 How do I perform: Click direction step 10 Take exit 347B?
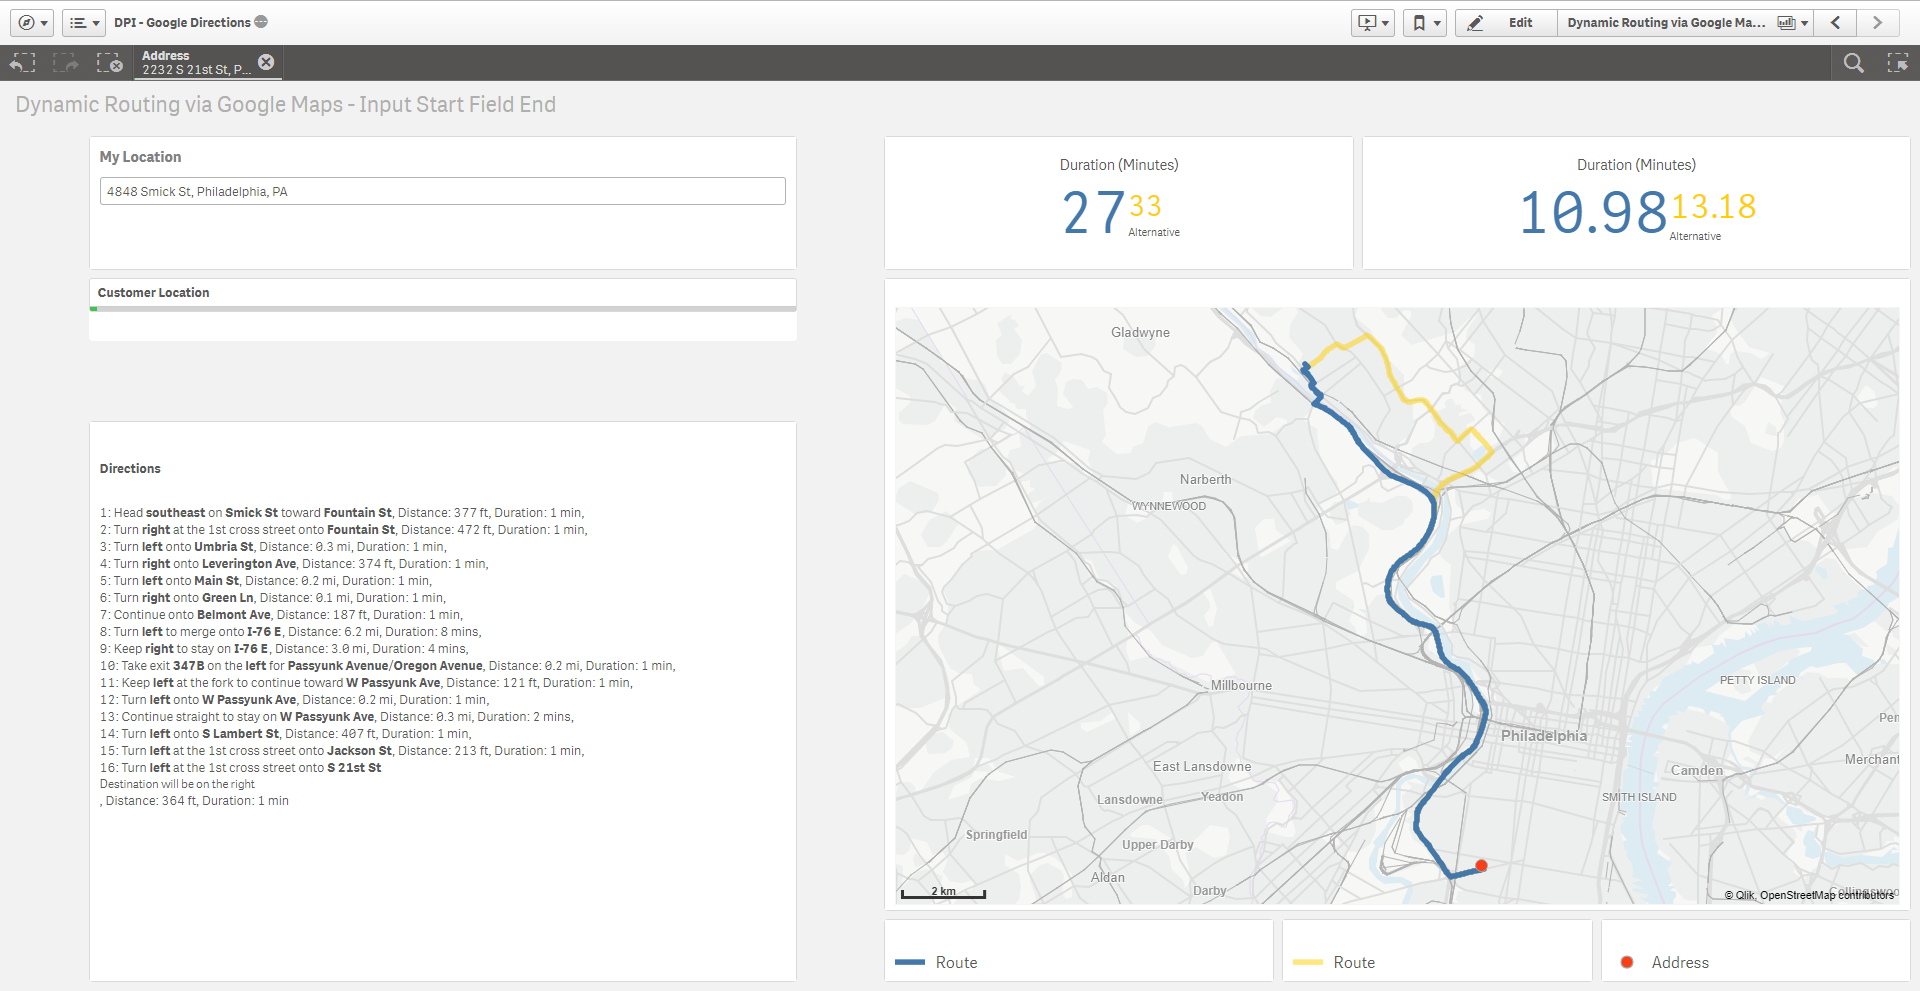click(388, 666)
